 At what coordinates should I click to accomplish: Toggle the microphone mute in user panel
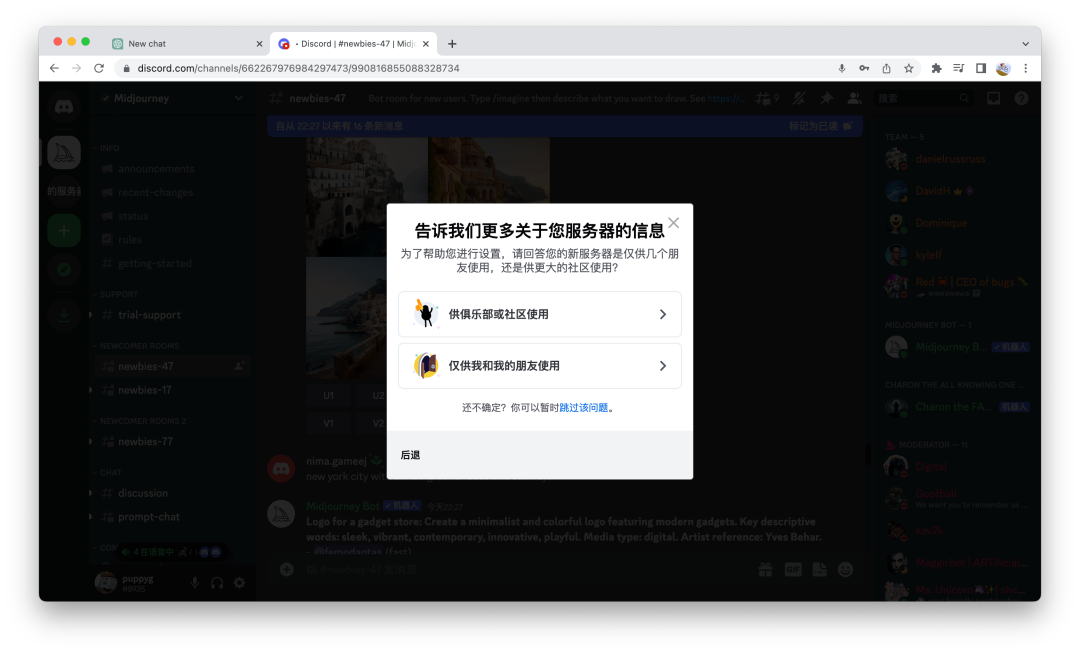click(195, 583)
